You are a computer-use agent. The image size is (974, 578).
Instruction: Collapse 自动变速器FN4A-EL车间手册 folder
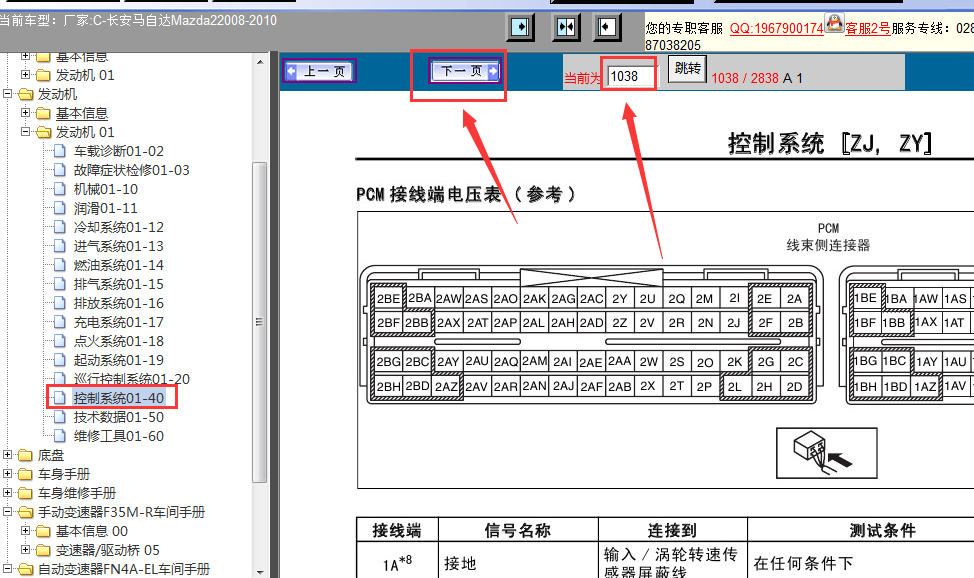pyautogui.click(x=7, y=569)
